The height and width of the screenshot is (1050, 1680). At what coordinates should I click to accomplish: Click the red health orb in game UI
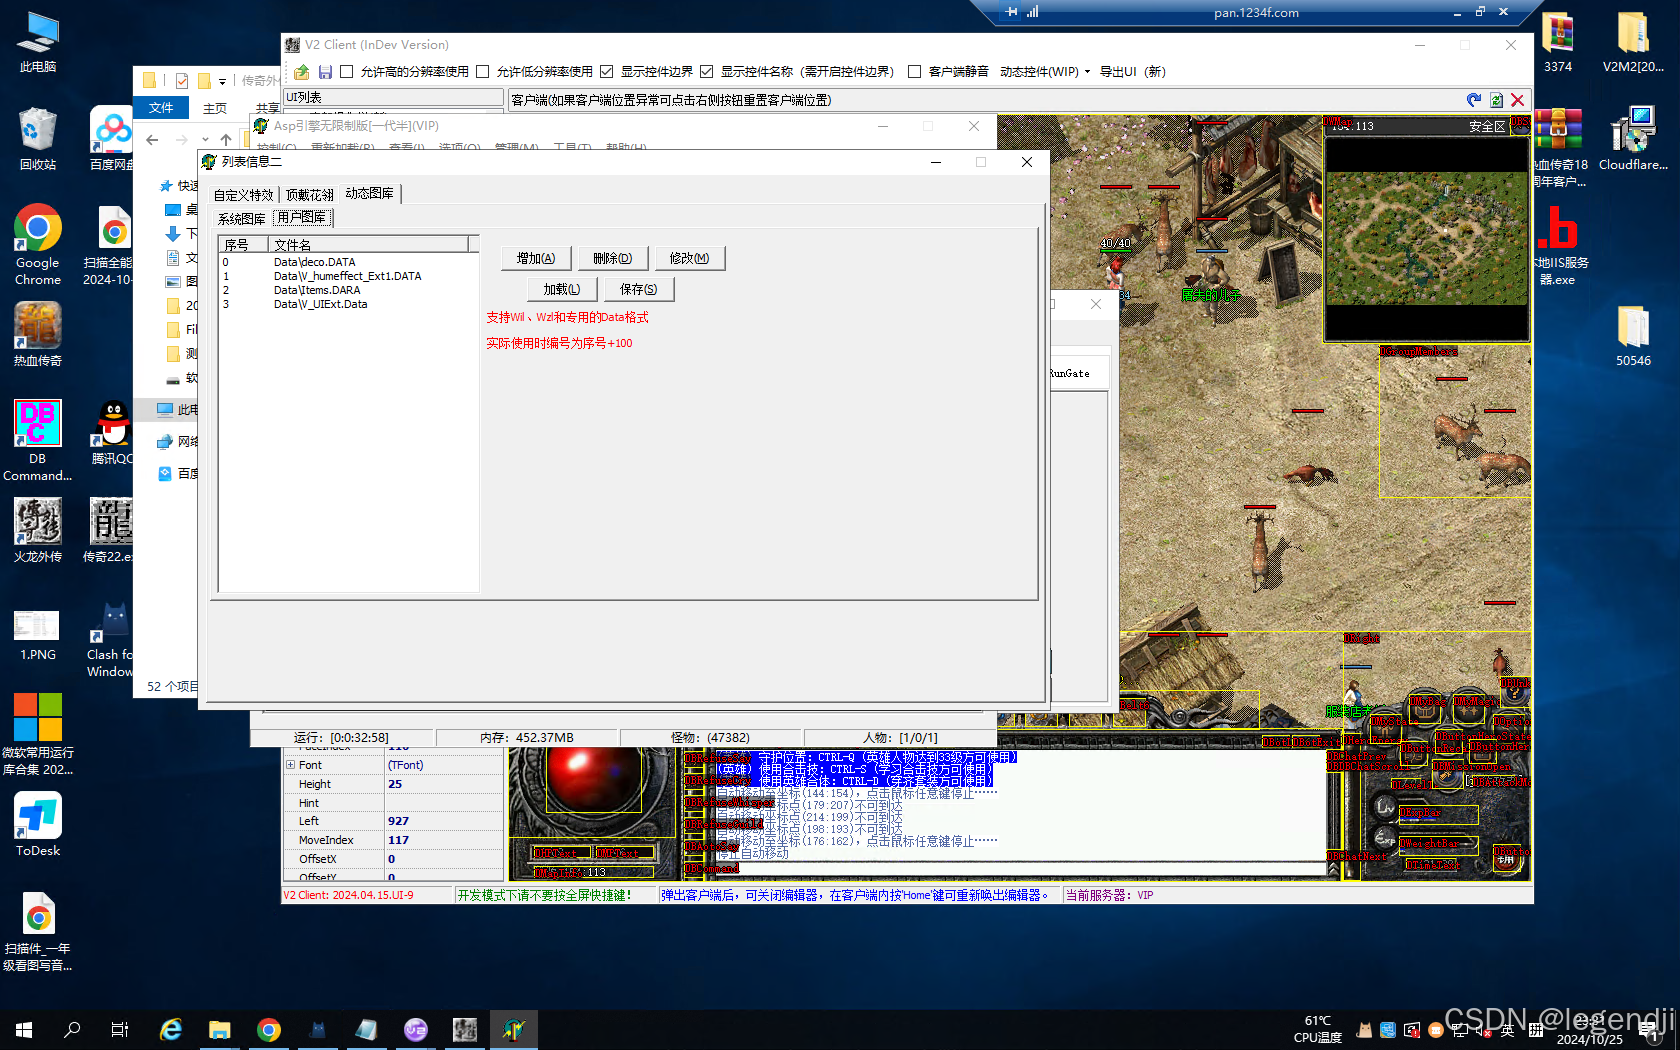[x=595, y=779]
